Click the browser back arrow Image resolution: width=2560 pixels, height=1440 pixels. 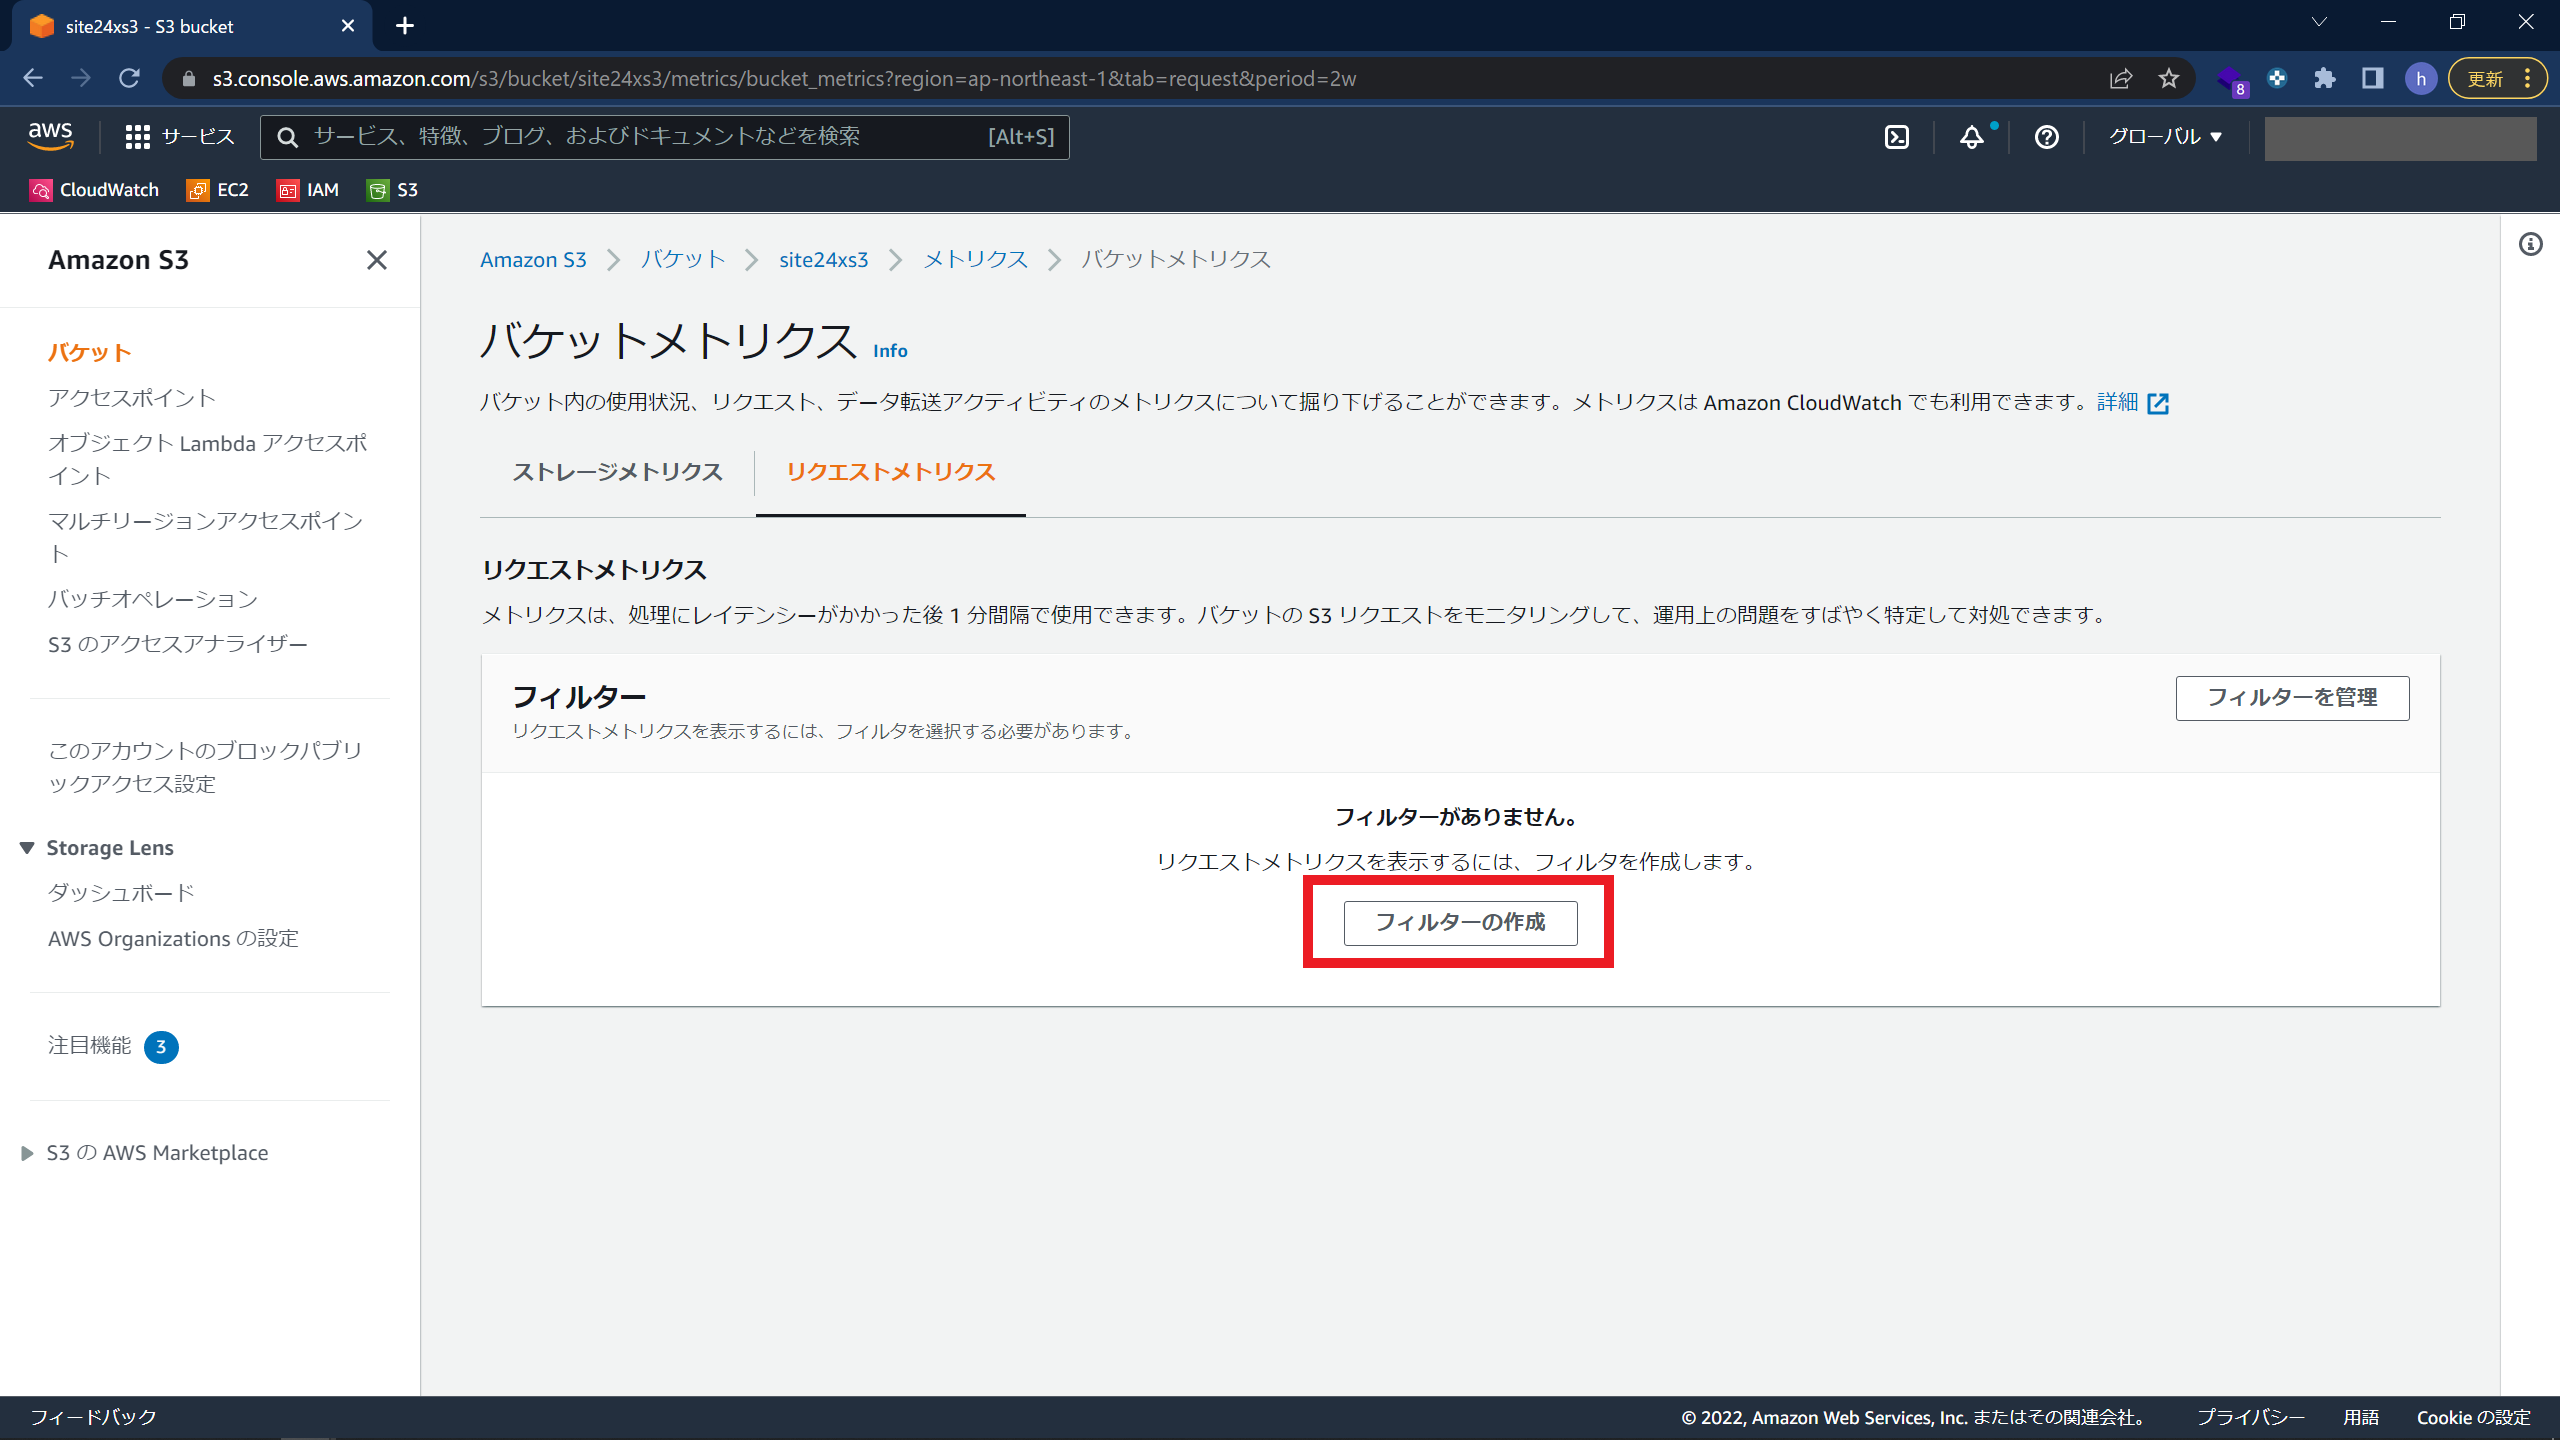pyautogui.click(x=33, y=78)
